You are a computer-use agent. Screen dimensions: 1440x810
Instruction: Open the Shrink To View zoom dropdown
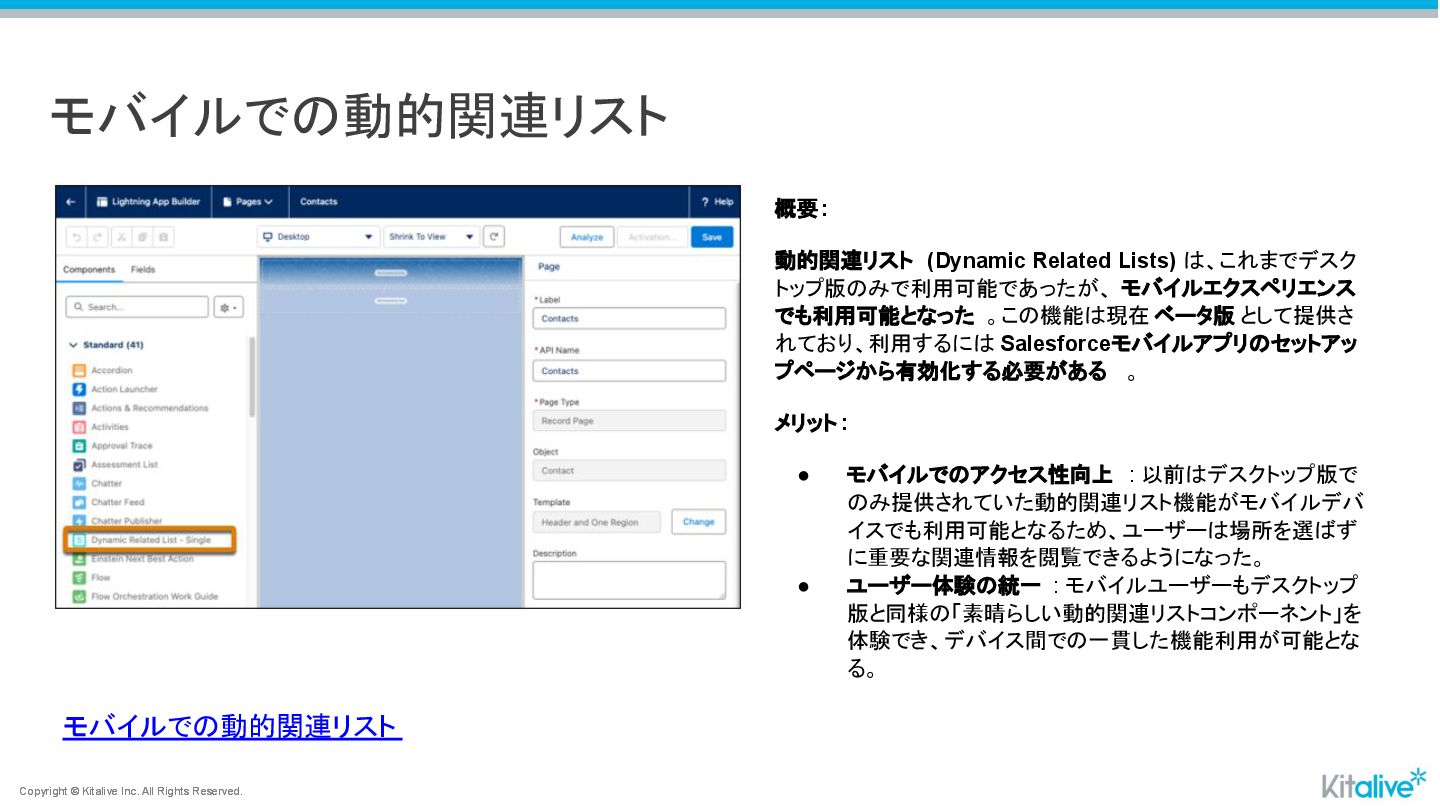pyautogui.click(x=431, y=237)
